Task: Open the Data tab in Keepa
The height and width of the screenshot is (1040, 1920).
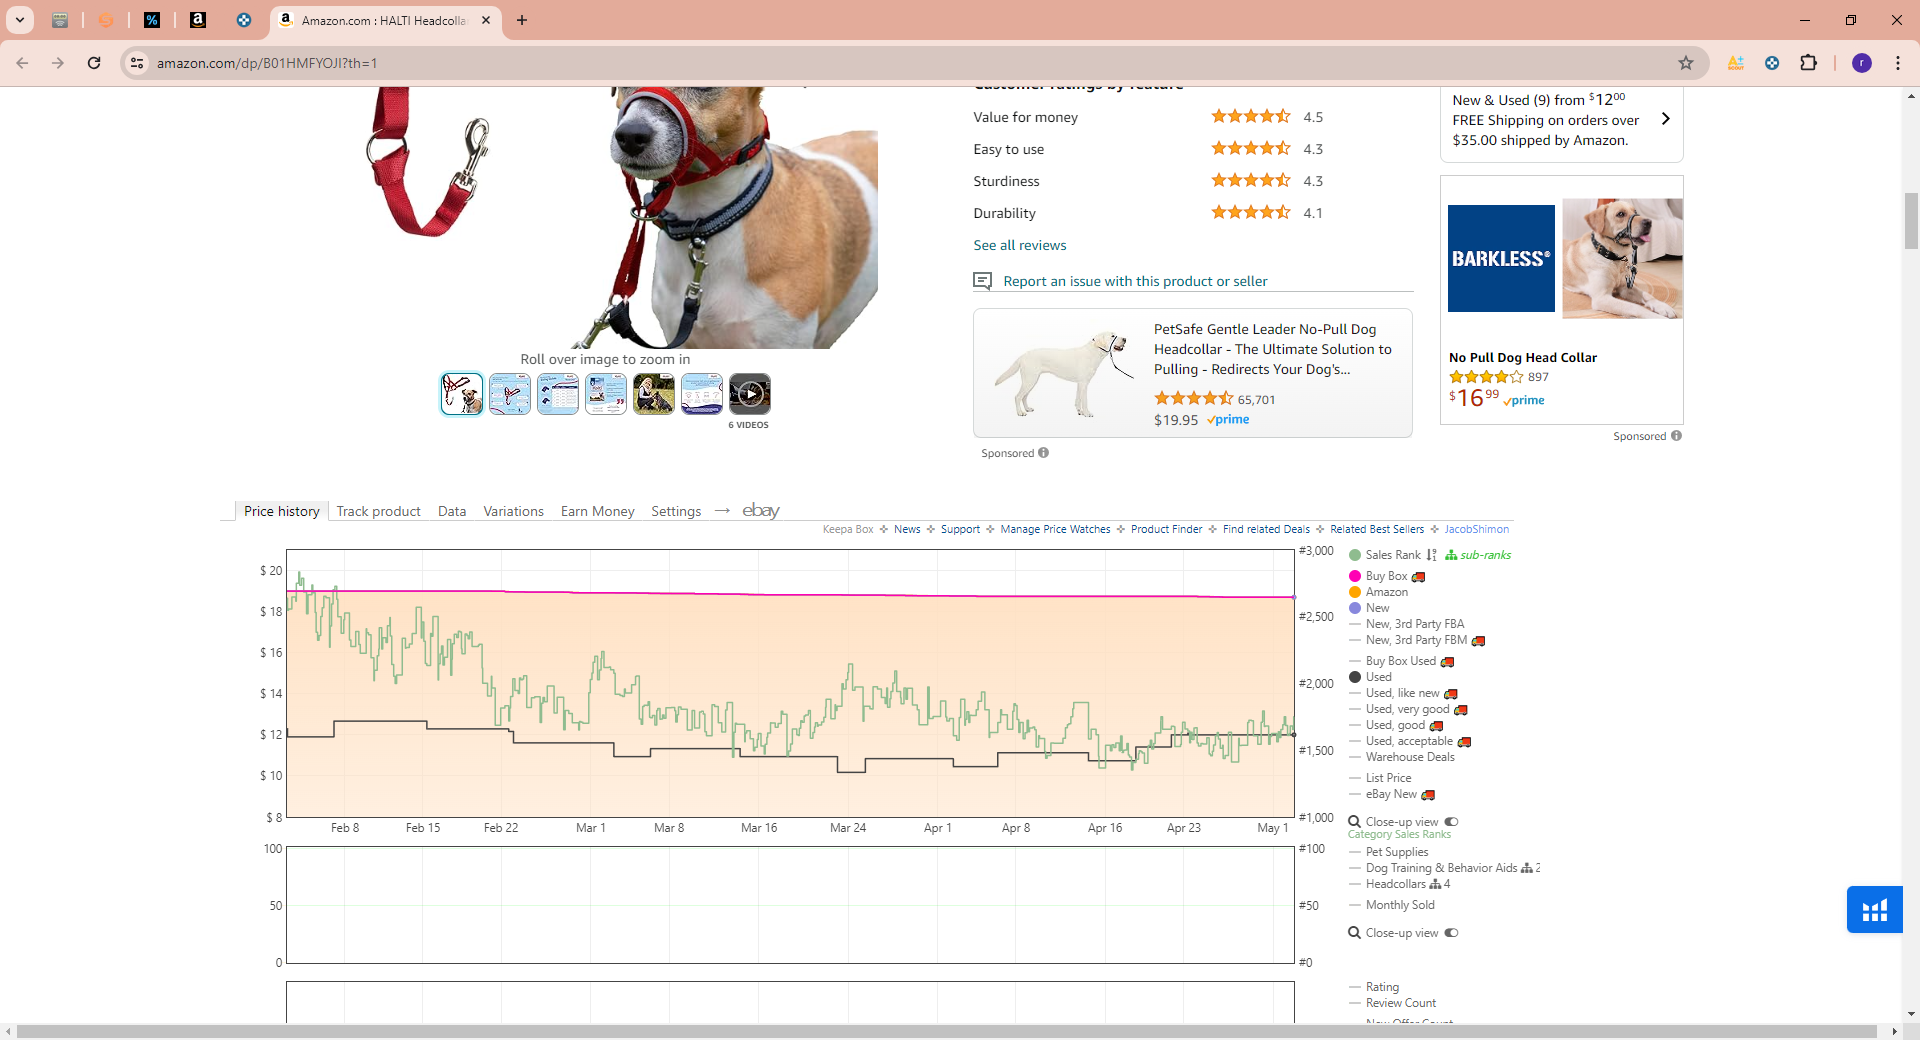Action: point(452,511)
